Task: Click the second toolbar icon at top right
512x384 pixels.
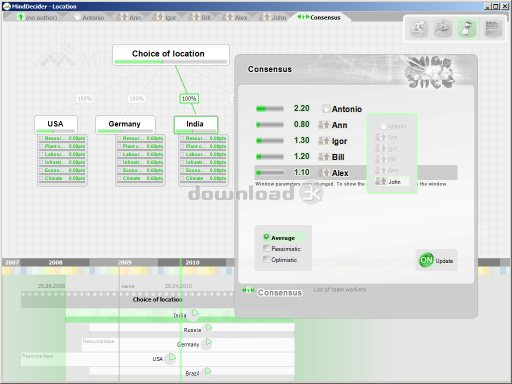Action: click(x=442, y=28)
